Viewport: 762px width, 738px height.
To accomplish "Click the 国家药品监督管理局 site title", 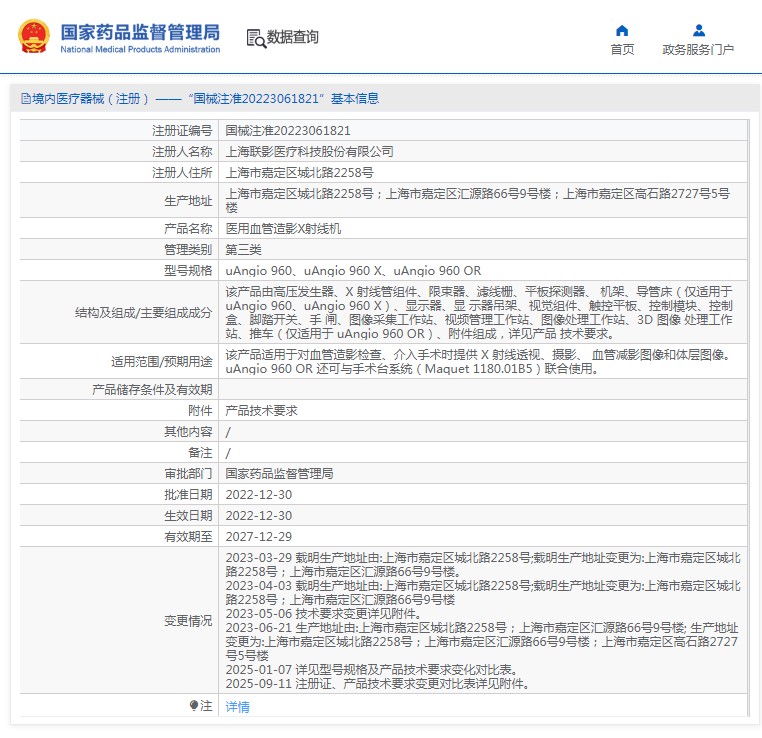I will (x=140, y=31).
